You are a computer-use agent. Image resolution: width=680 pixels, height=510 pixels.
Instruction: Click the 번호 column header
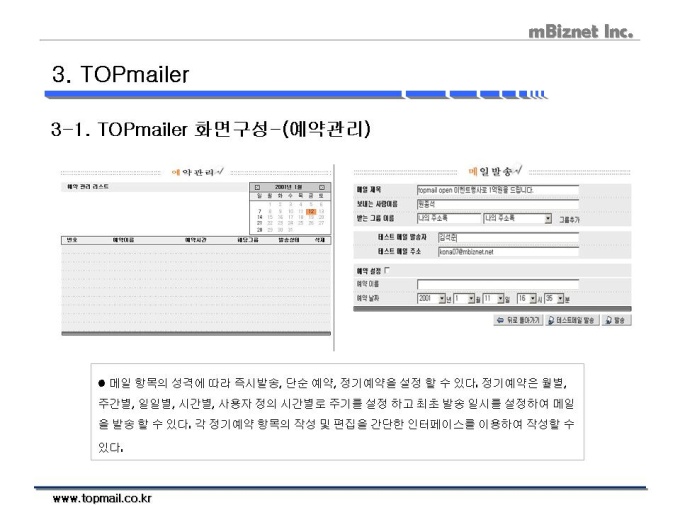click(x=72, y=240)
